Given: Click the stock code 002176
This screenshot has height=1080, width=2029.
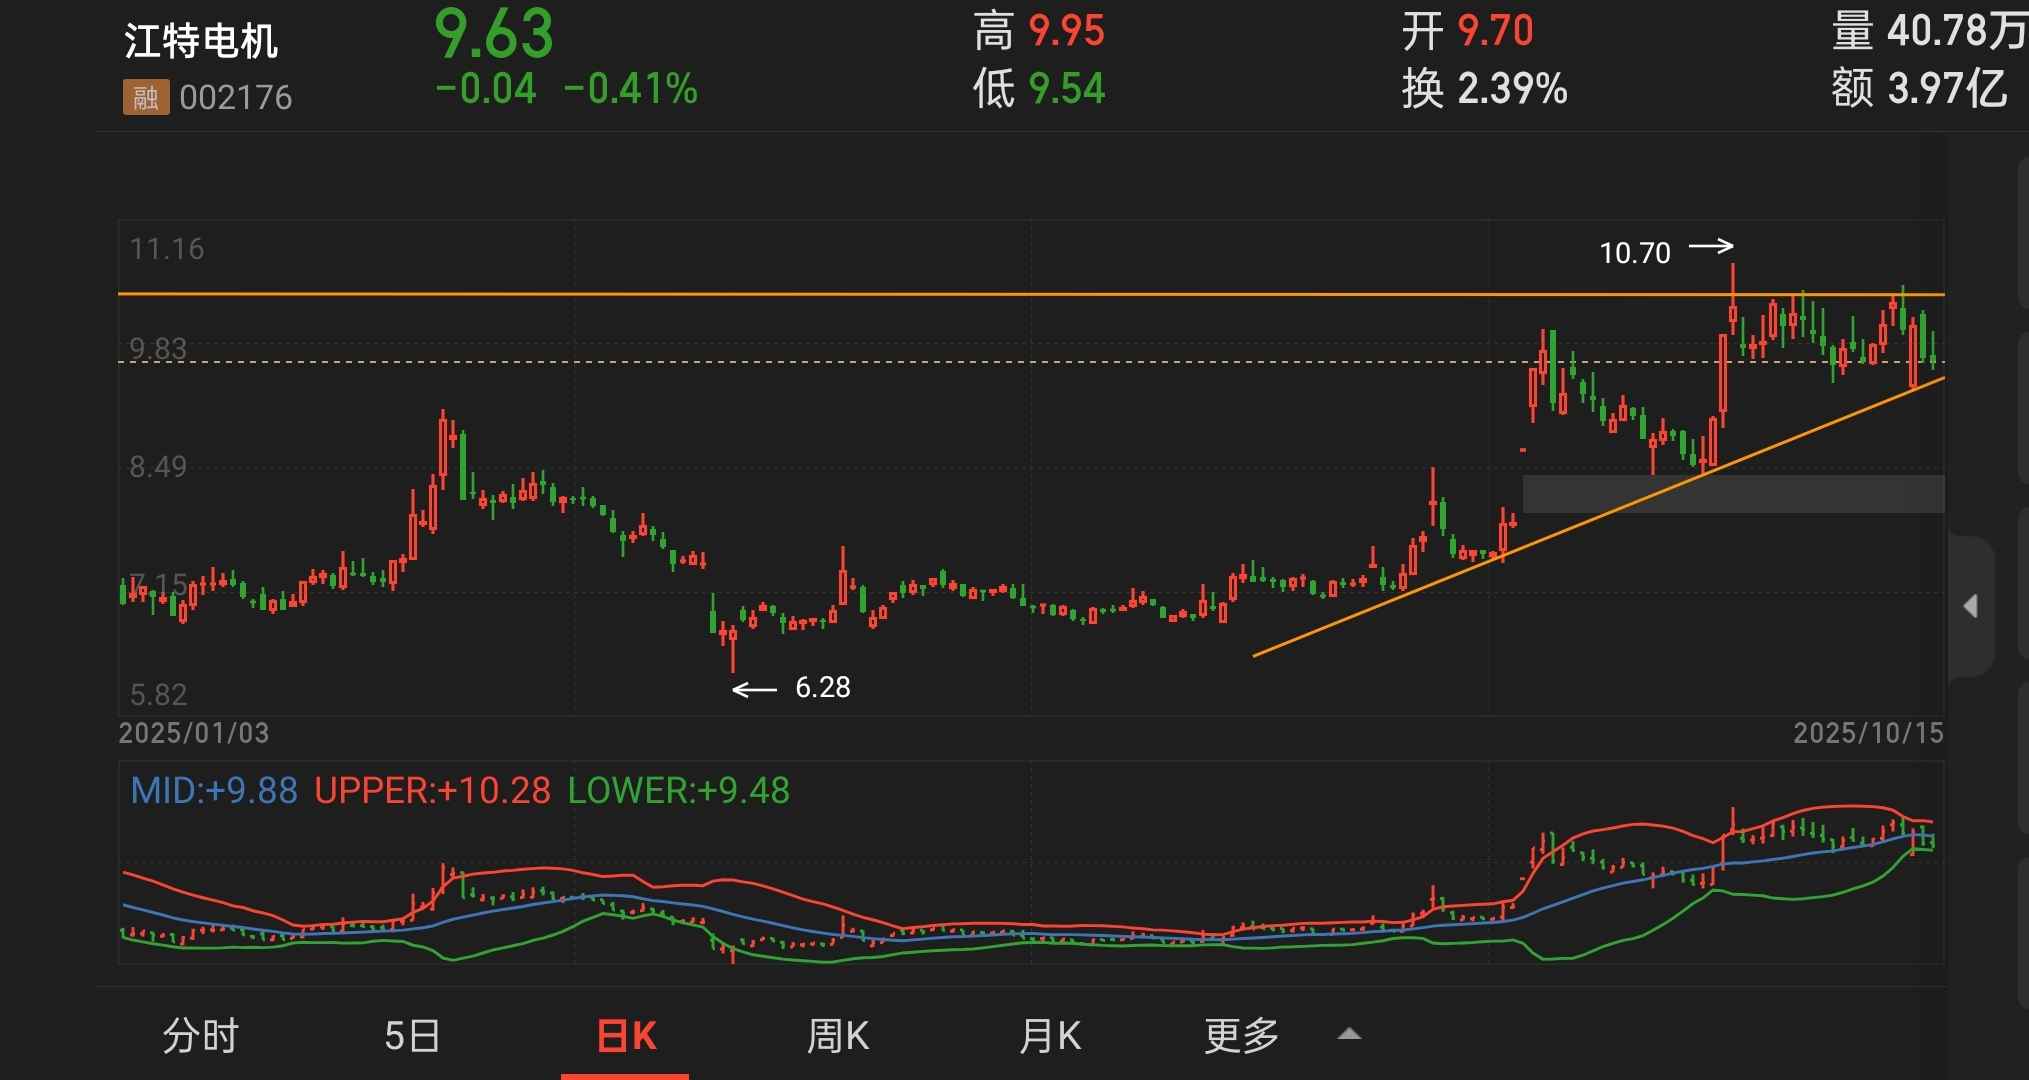Looking at the screenshot, I should click(x=236, y=97).
